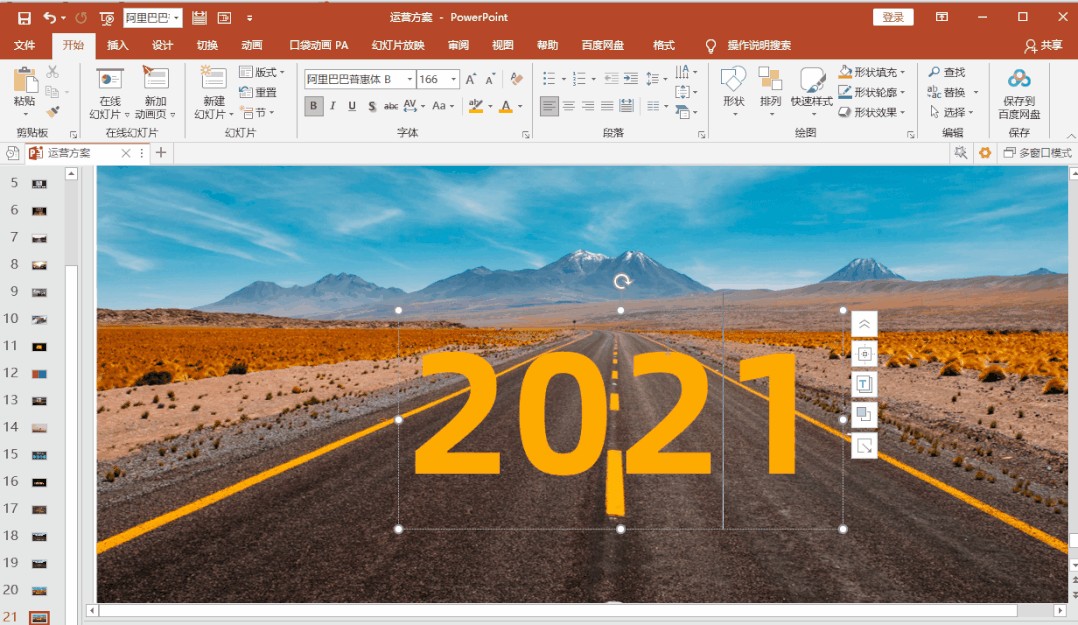This screenshot has width=1078, height=625.
Task: Toggle Strikethrough abc formatting
Action: [x=390, y=106]
